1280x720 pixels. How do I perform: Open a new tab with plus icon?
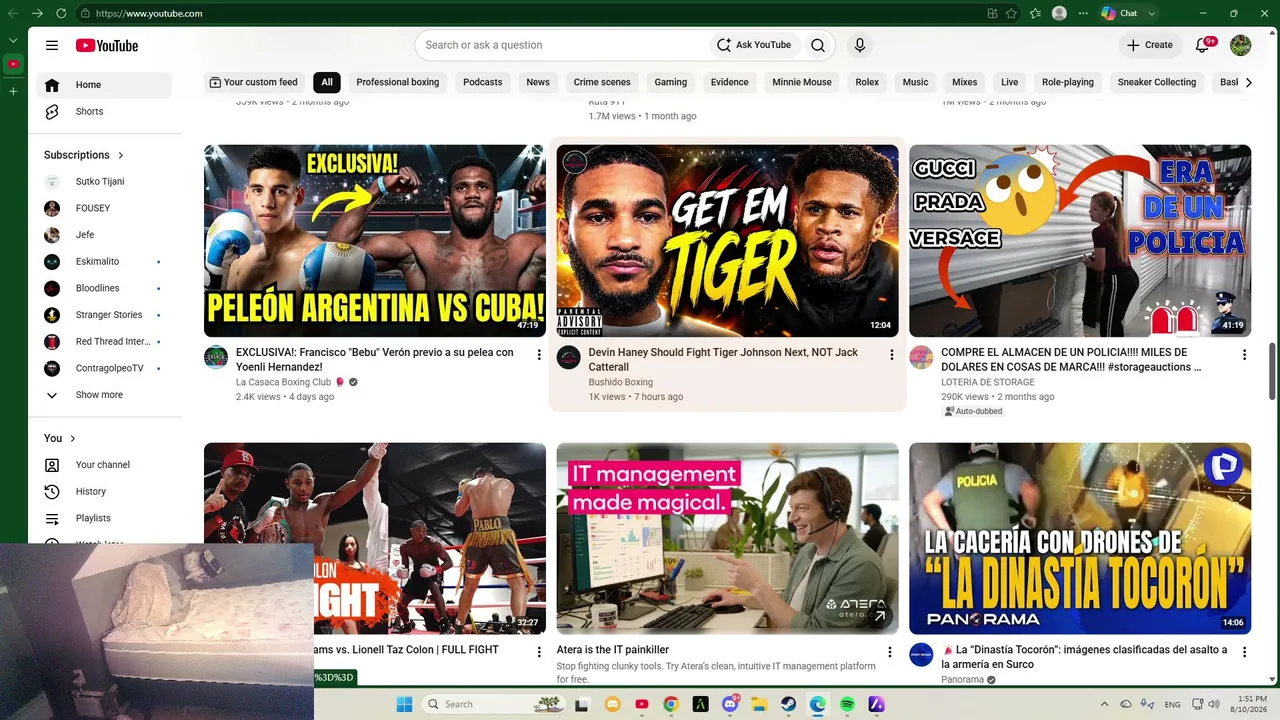coord(13,91)
